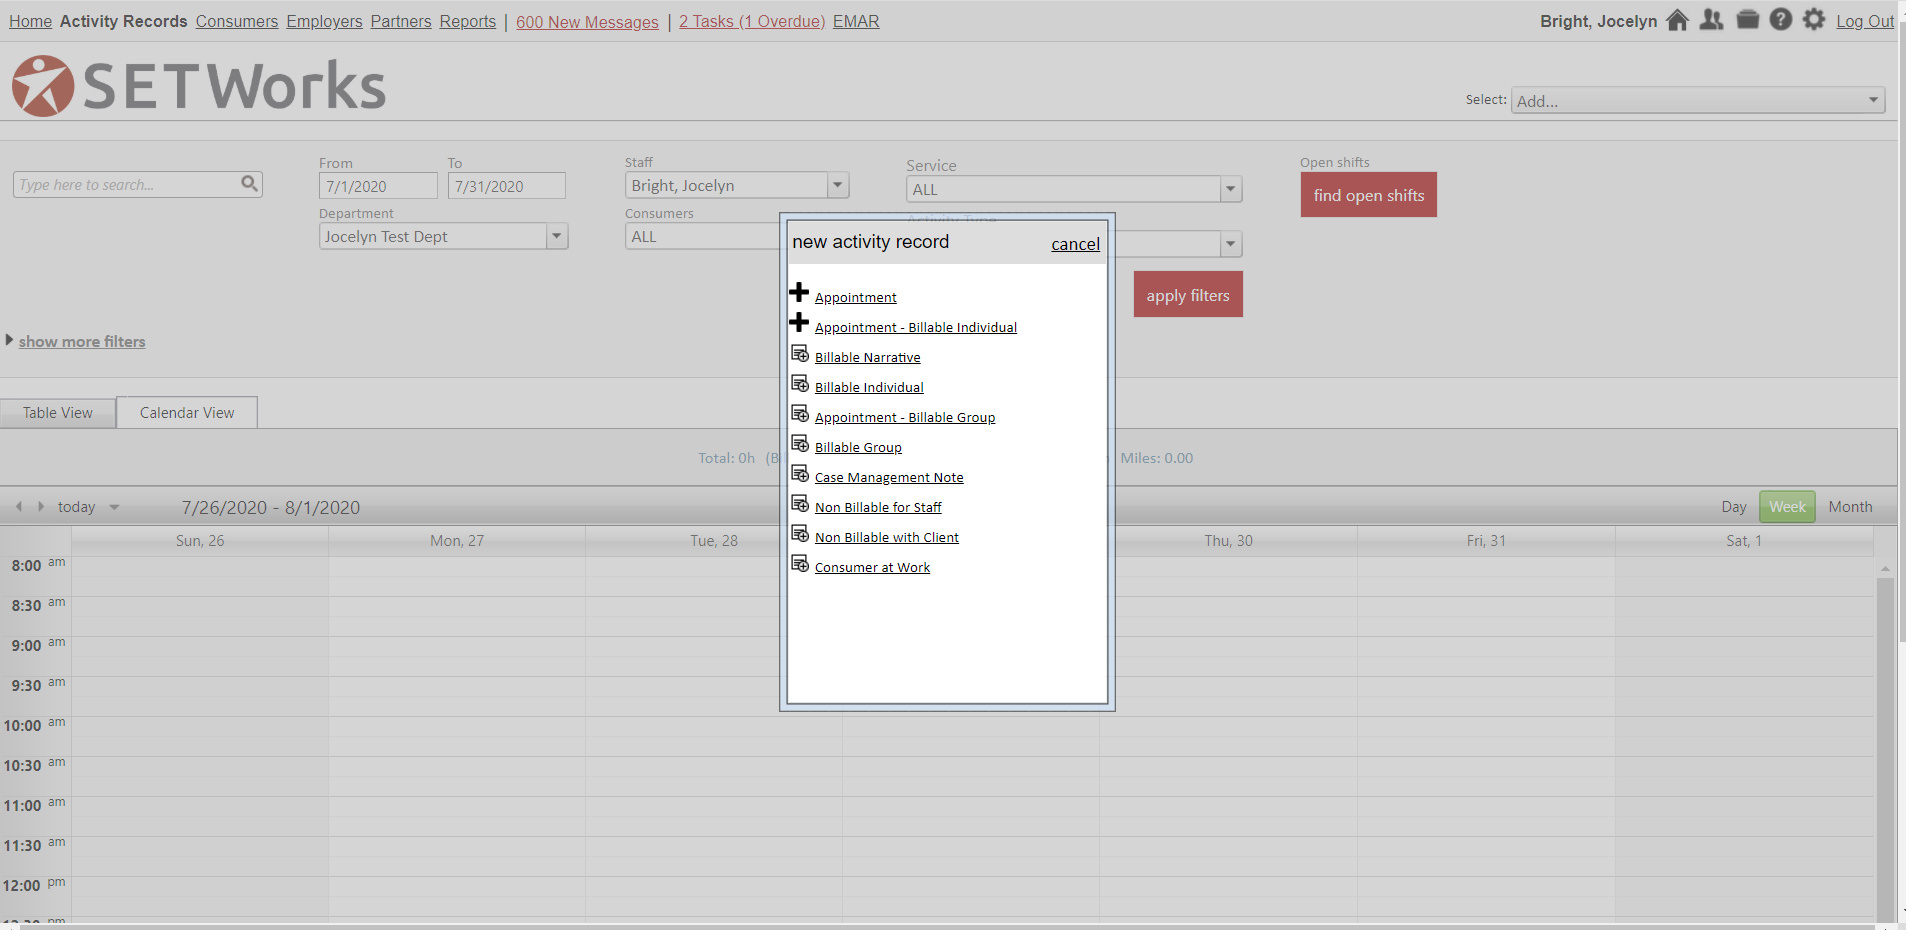The width and height of the screenshot is (1906, 930).
Task: Click Log Out link
Action: click(x=1865, y=21)
